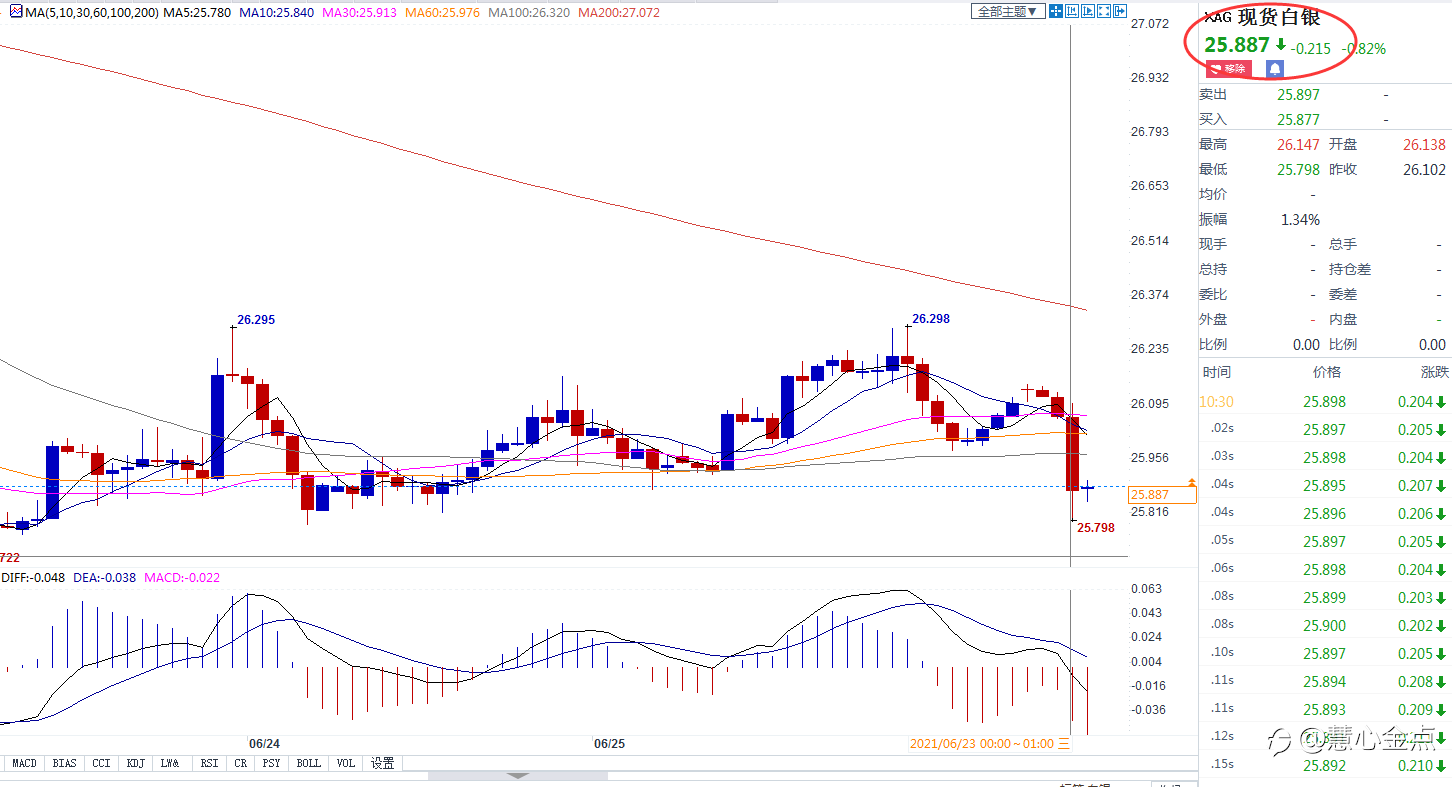This screenshot has height=787, width=1452.
Task: Open the 设置 indicator settings tab
Action: (383, 763)
